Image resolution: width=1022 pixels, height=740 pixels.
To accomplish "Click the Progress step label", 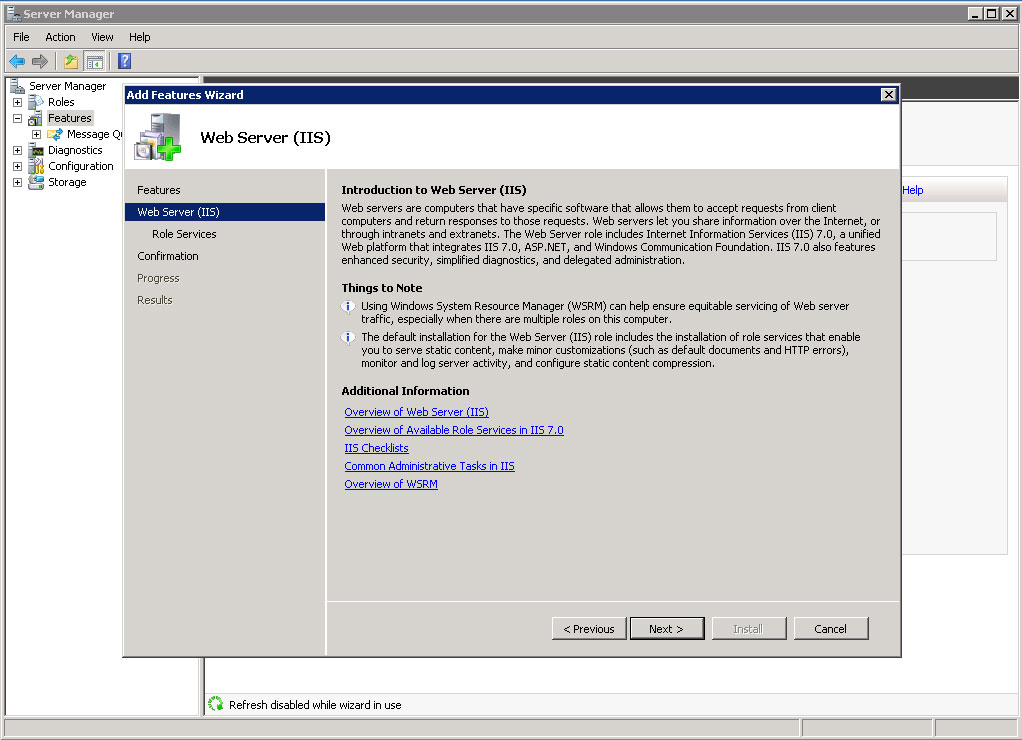I will pos(158,278).
